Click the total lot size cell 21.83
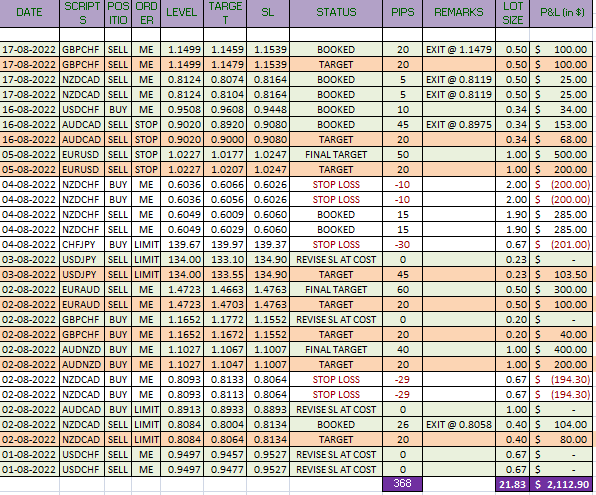Screen dimensions: 596x495 tap(512, 484)
